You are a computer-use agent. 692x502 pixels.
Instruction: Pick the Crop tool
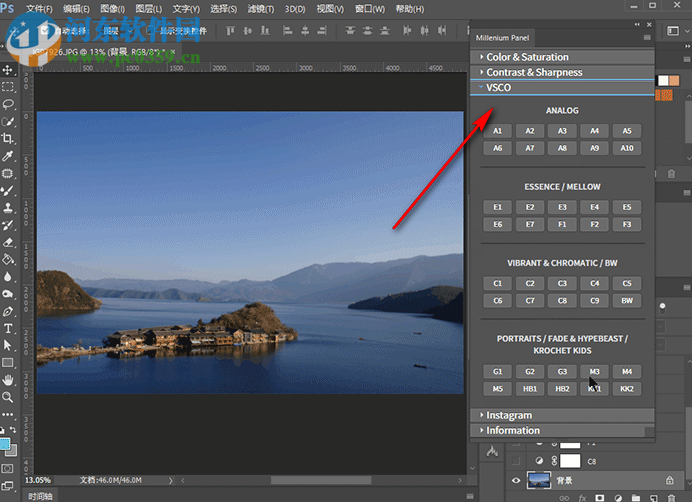tap(8, 139)
